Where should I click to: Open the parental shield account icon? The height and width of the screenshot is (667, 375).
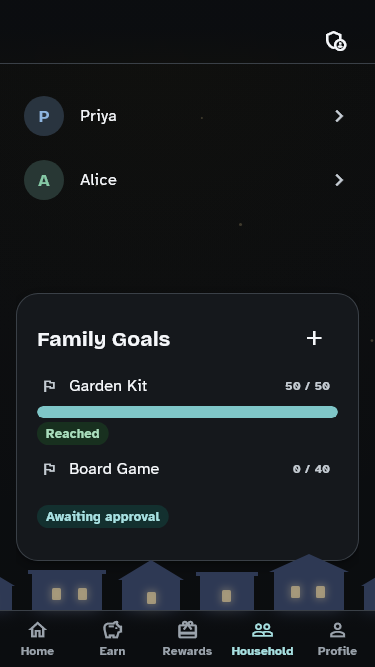tap(336, 41)
